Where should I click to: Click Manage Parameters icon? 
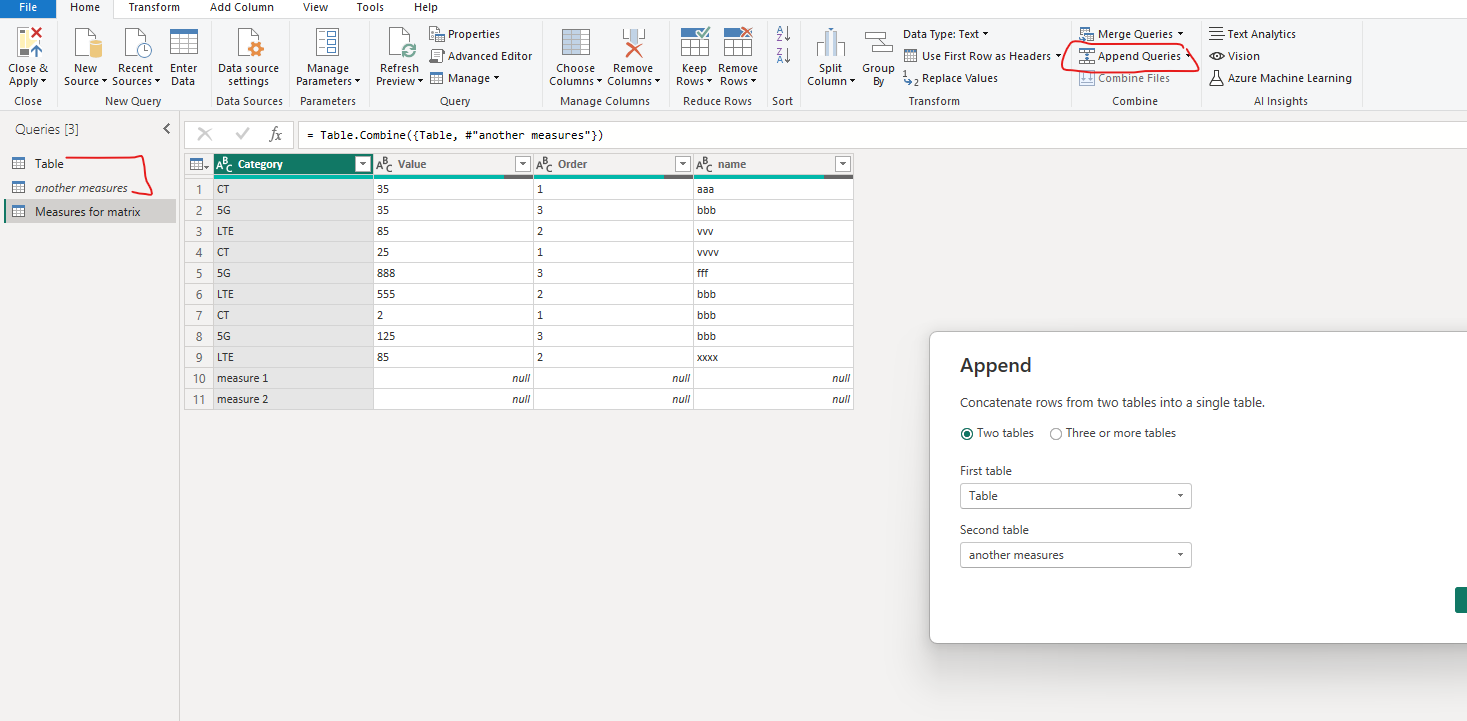click(x=327, y=44)
